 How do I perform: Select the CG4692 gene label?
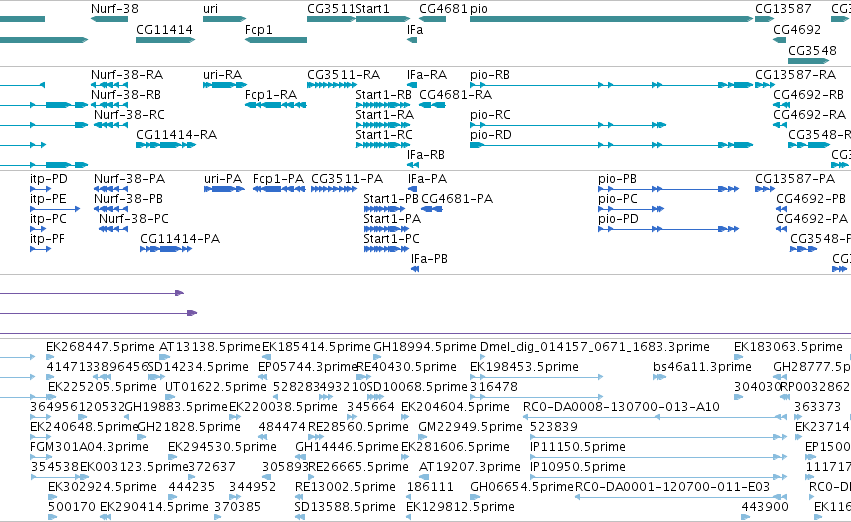tap(797, 29)
